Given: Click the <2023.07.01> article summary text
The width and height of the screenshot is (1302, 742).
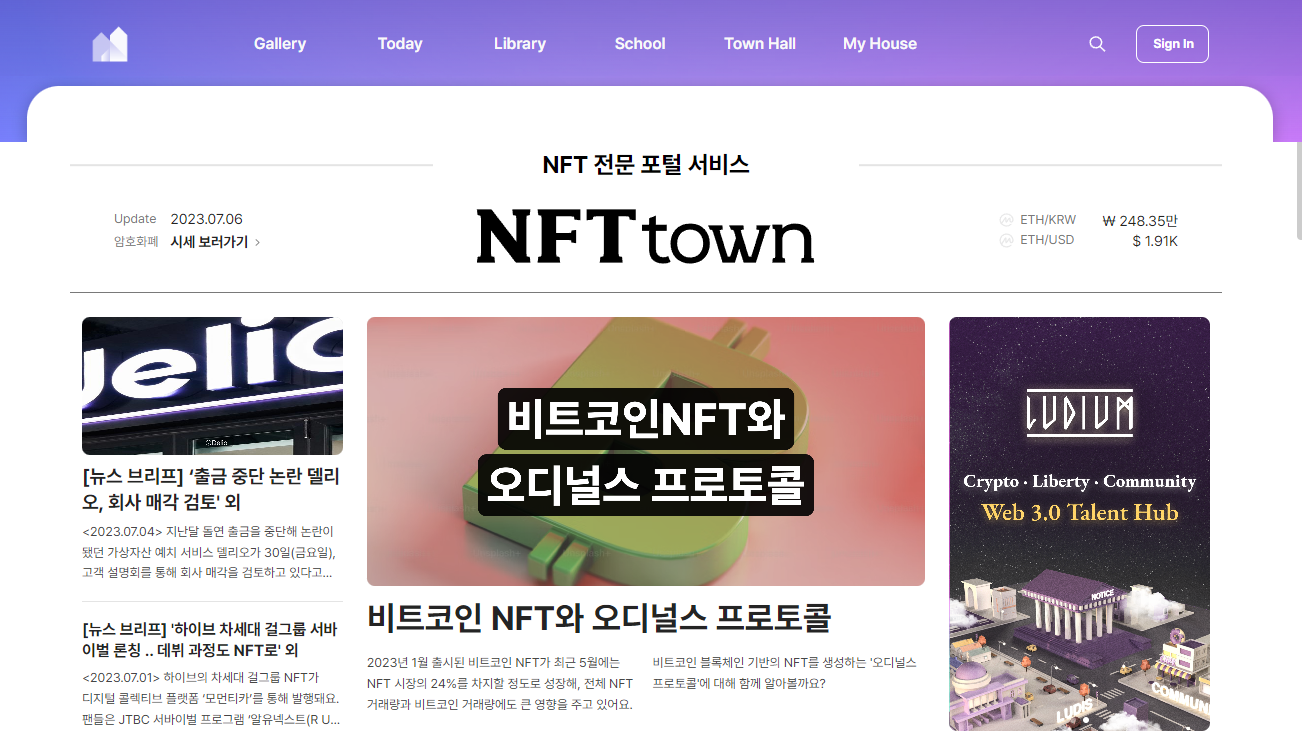Looking at the screenshot, I should (212, 698).
